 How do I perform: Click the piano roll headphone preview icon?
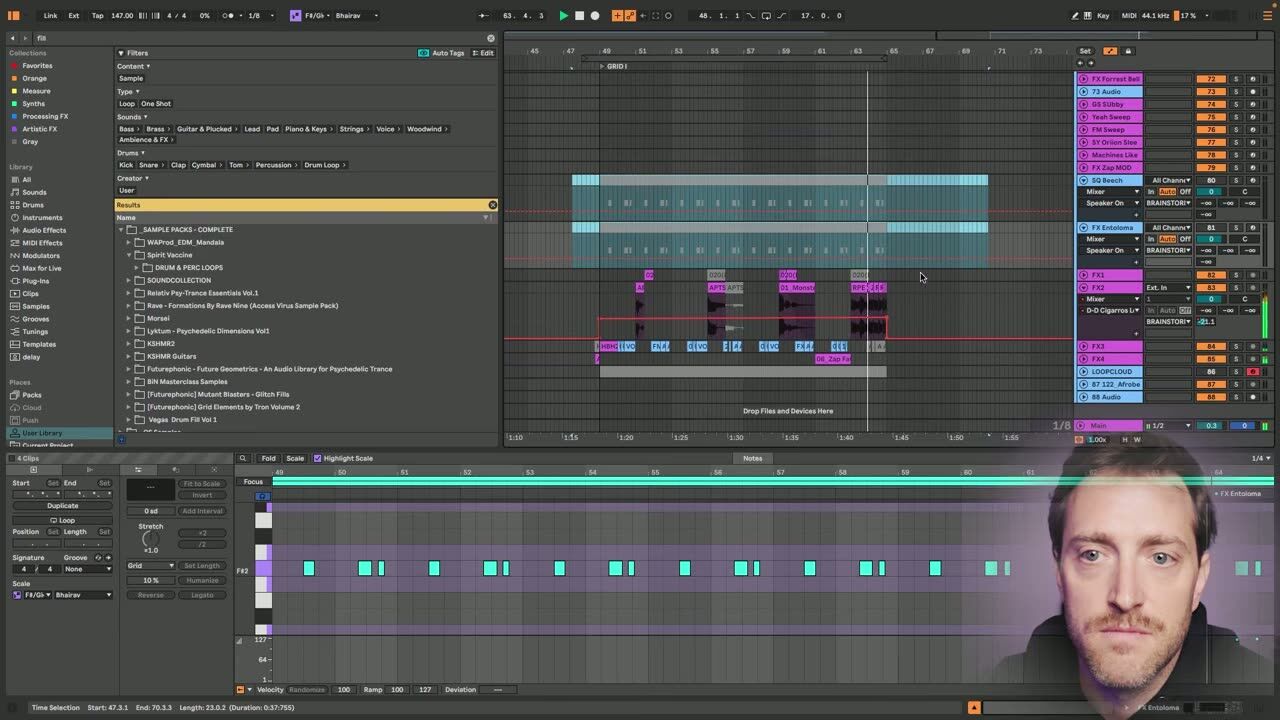point(262,496)
